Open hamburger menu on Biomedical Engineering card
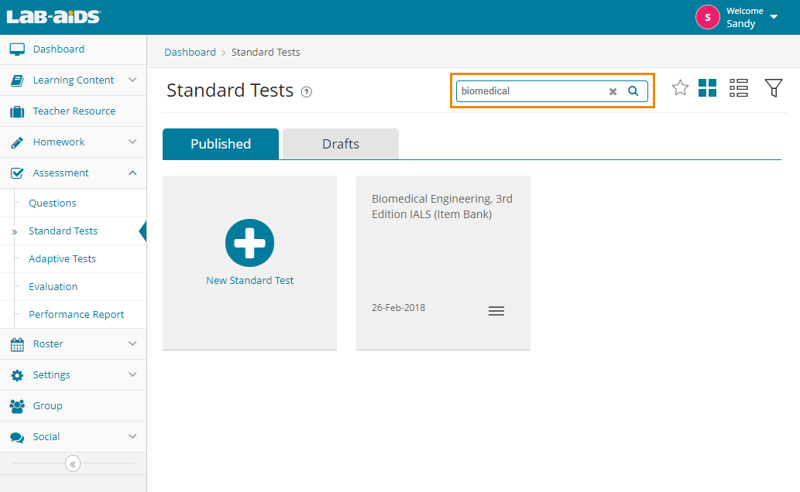This screenshot has height=492, width=800. point(496,311)
